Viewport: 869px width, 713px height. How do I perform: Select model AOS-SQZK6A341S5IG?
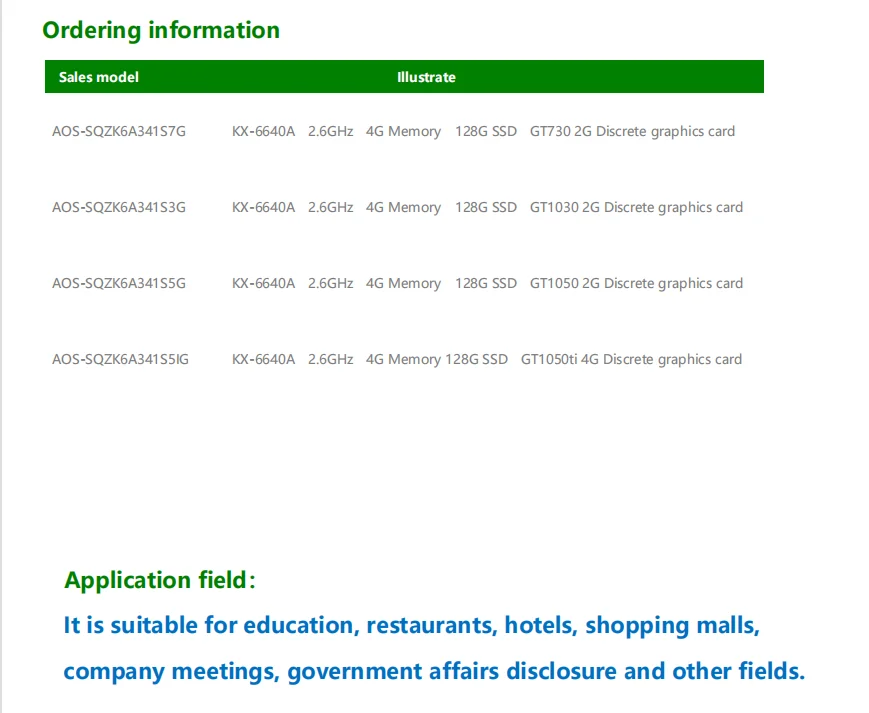(120, 359)
